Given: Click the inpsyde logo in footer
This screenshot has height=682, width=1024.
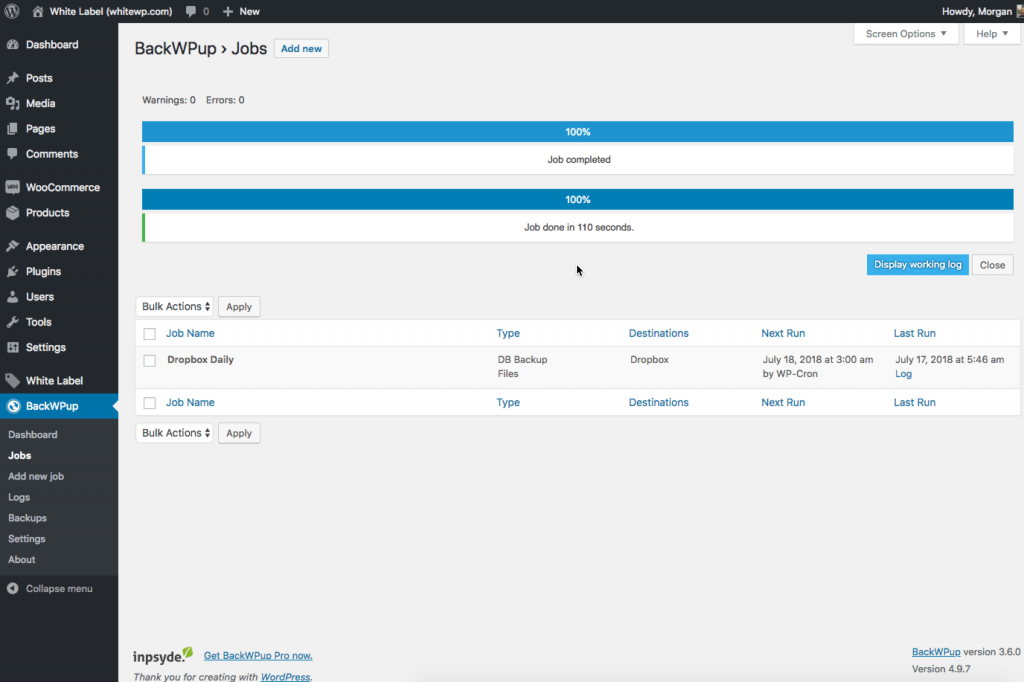Looking at the screenshot, I should click(163, 655).
